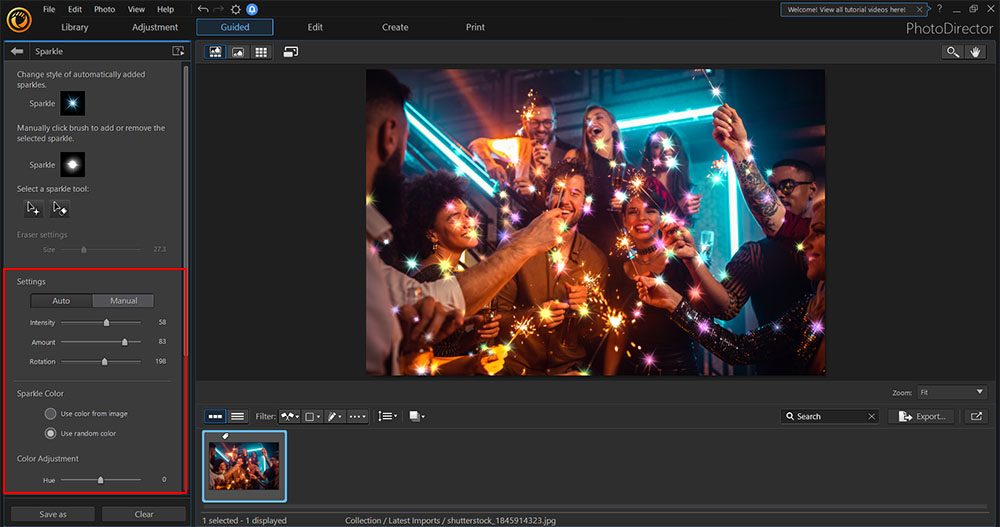Open preferences gear icon
Image resolution: width=1000 pixels, height=527 pixels.
(235, 9)
